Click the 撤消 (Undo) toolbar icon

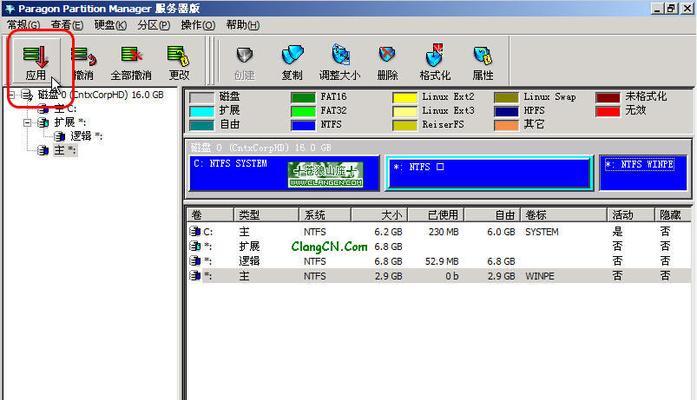[84, 56]
